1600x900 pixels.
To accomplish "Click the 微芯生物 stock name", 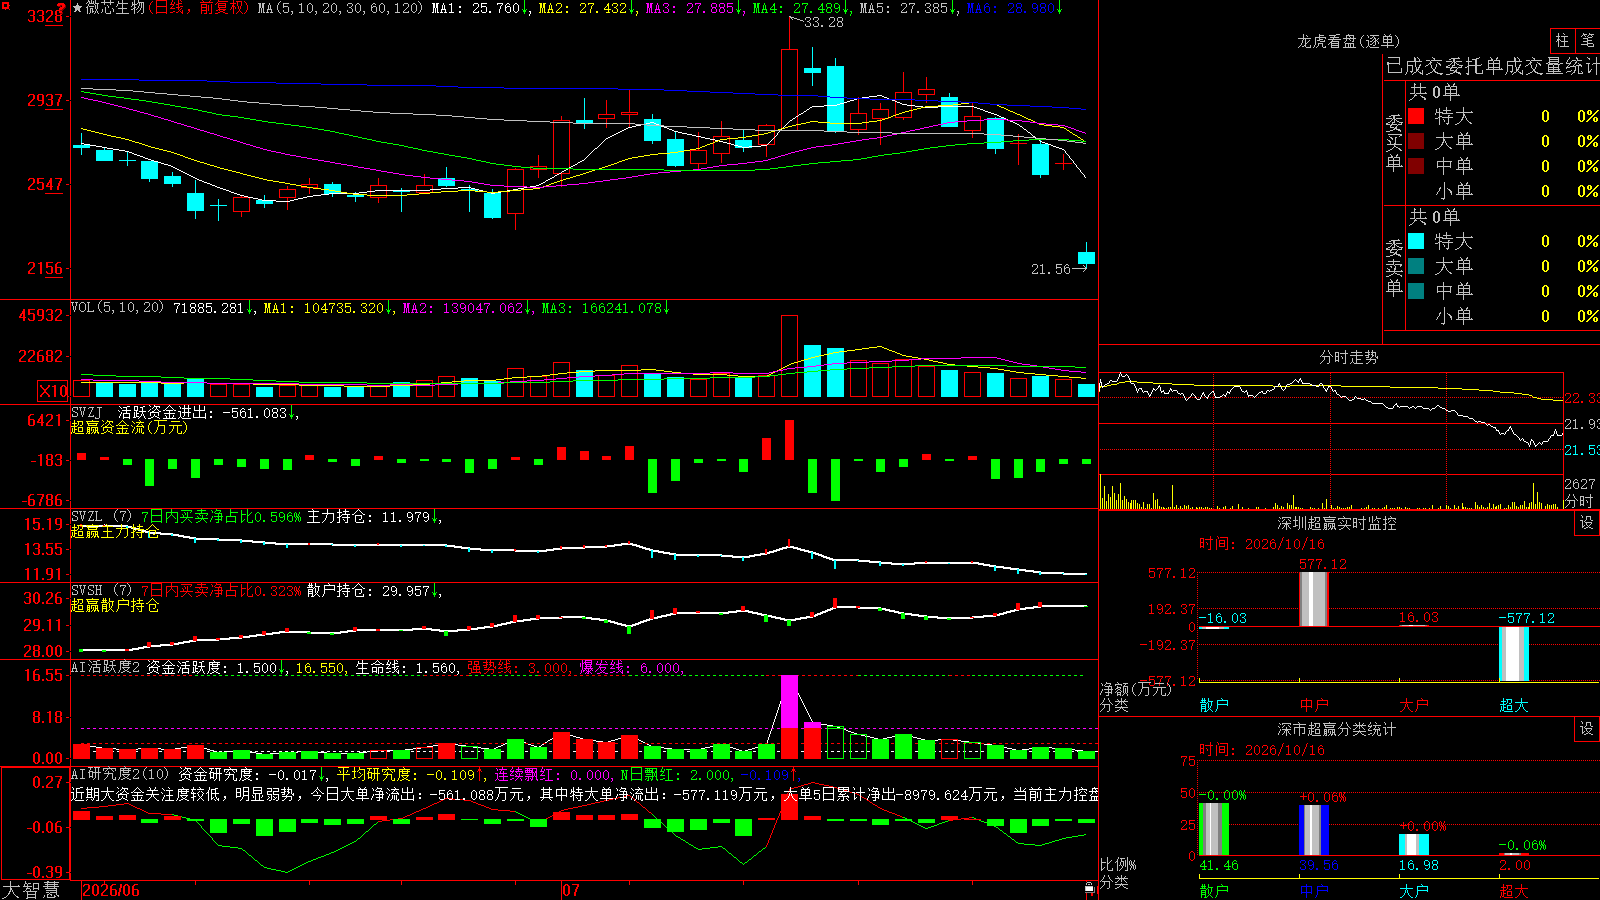I will click(115, 8).
